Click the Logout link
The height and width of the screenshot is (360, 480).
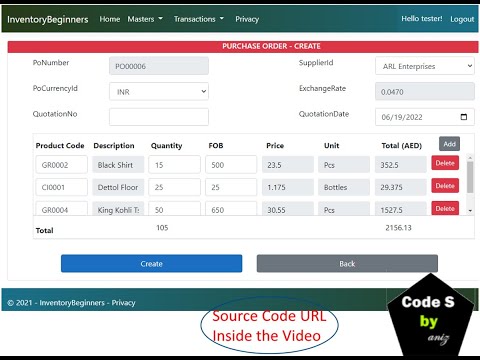(x=462, y=19)
